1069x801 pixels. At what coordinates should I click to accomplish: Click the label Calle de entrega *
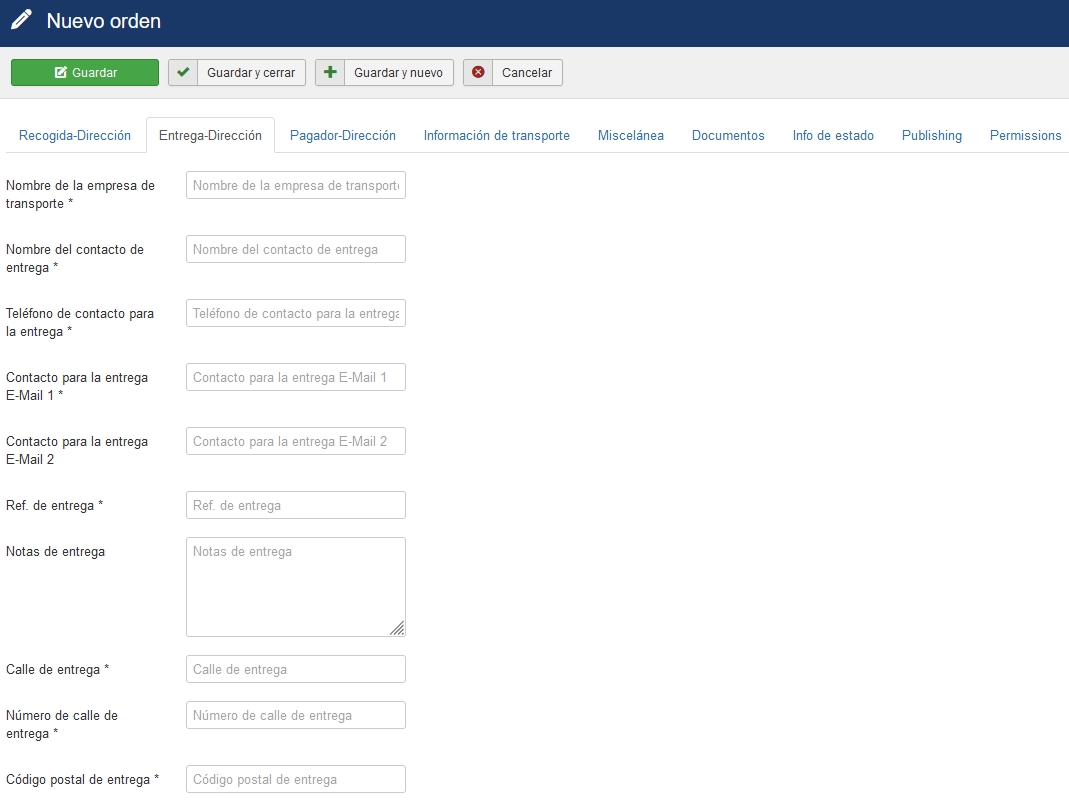[x=57, y=669]
